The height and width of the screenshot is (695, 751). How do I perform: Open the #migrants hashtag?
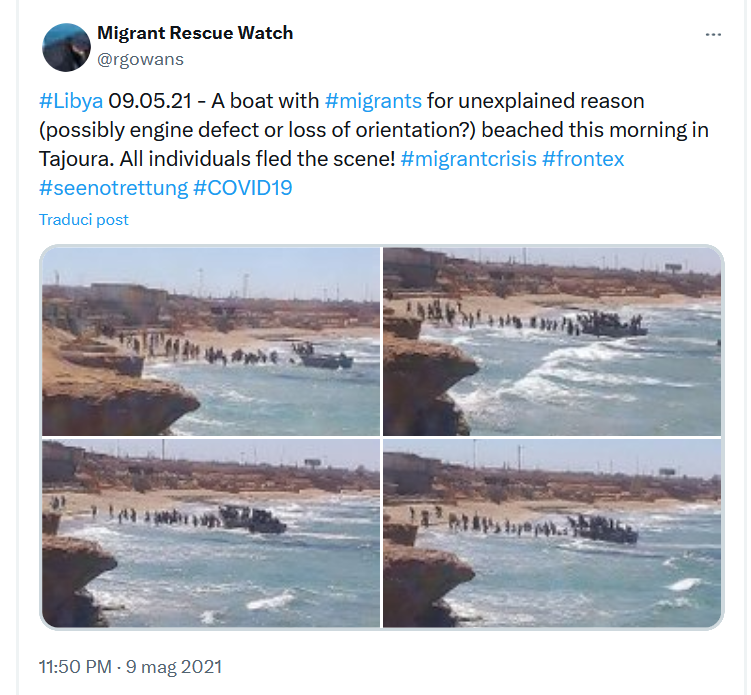pos(373,101)
